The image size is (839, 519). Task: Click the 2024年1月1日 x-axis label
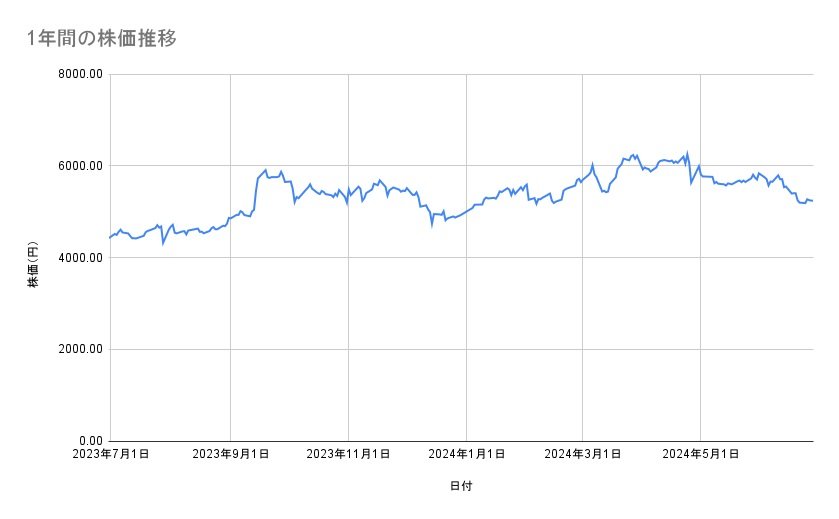tap(466, 455)
